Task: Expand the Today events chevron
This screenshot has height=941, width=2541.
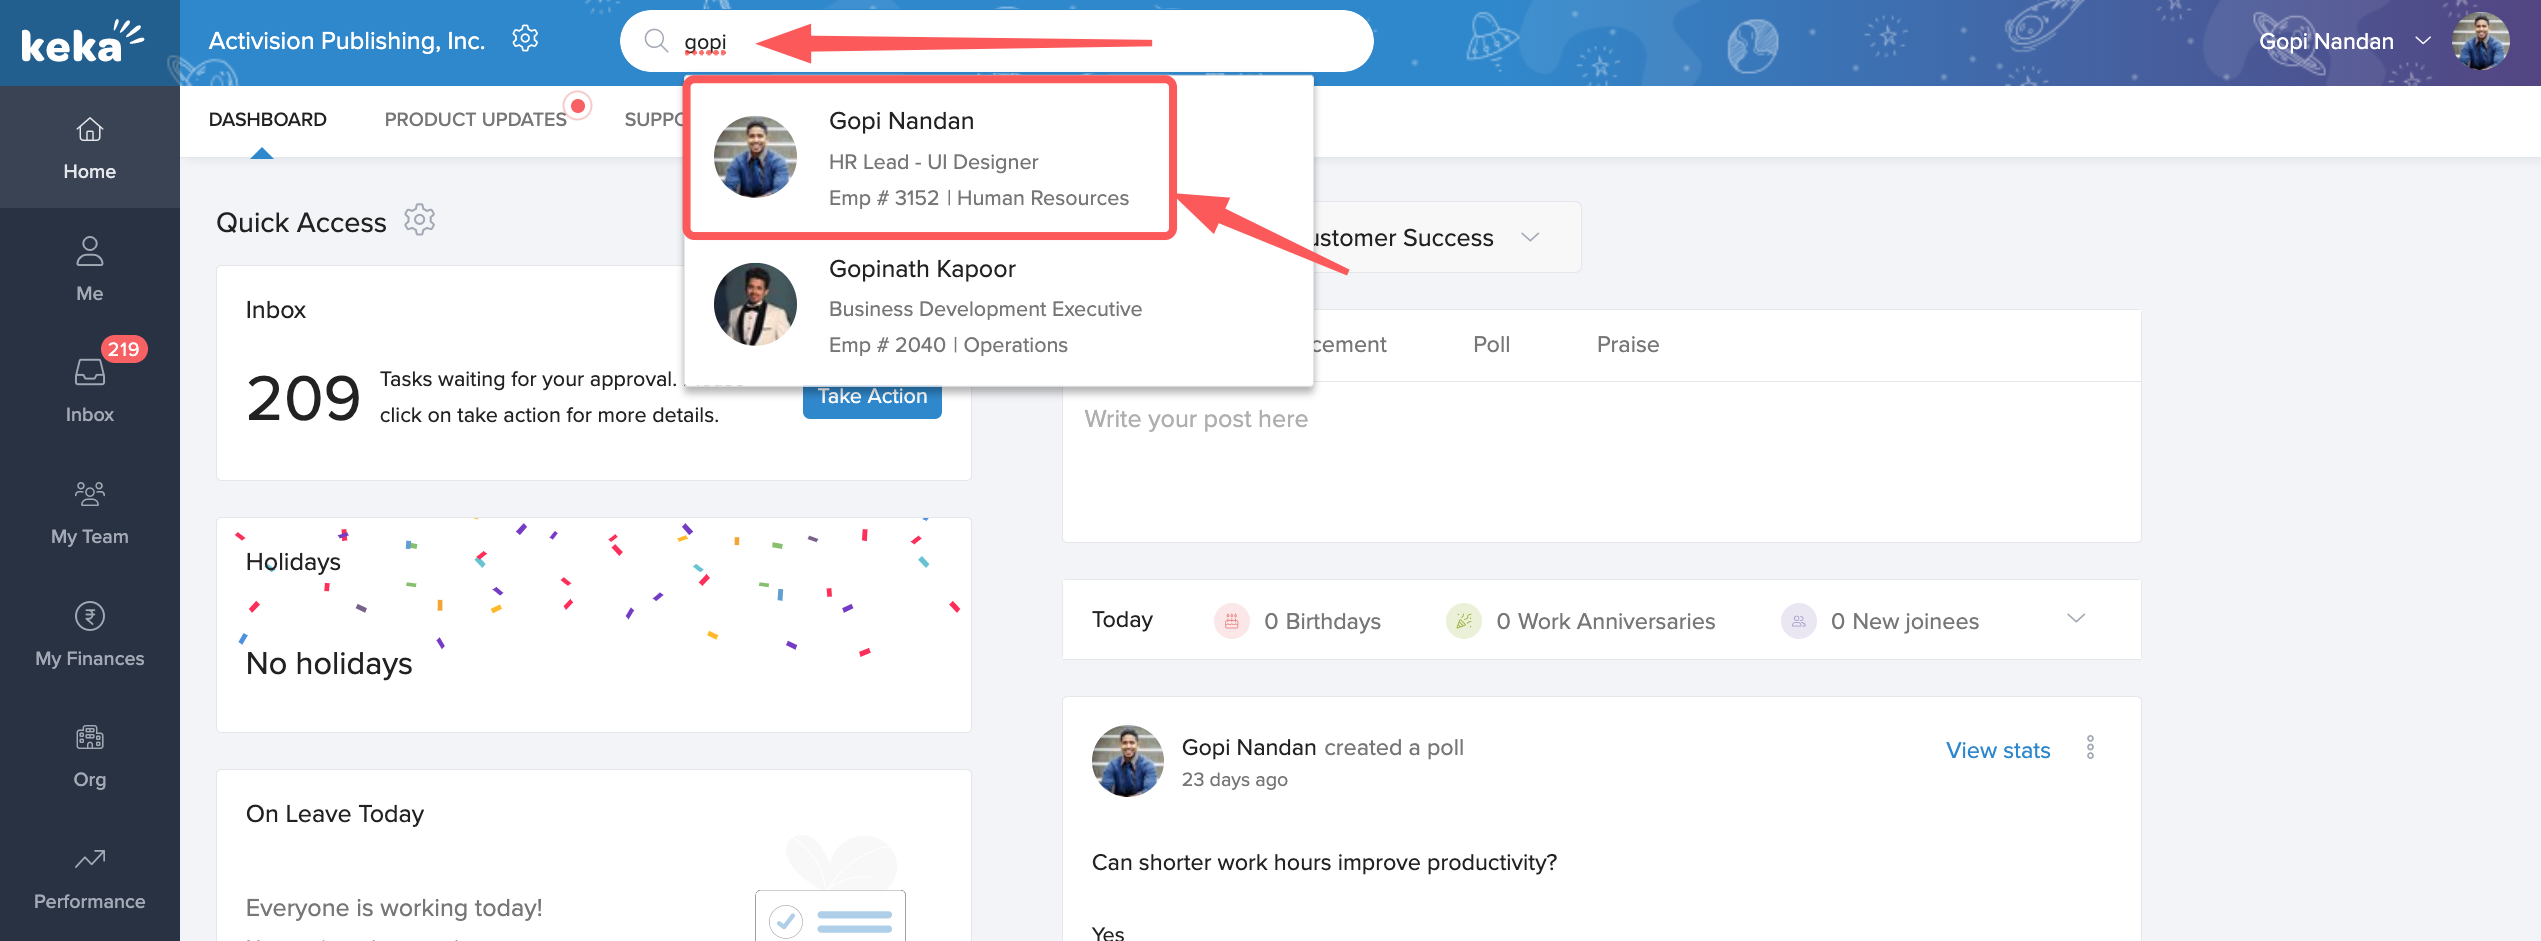Action: [2076, 619]
